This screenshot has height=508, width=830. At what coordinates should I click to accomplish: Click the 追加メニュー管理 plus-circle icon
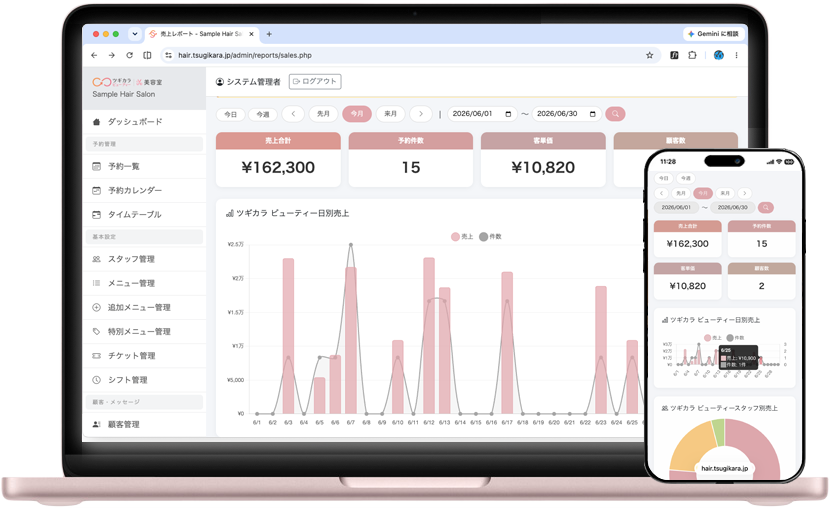coord(96,307)
